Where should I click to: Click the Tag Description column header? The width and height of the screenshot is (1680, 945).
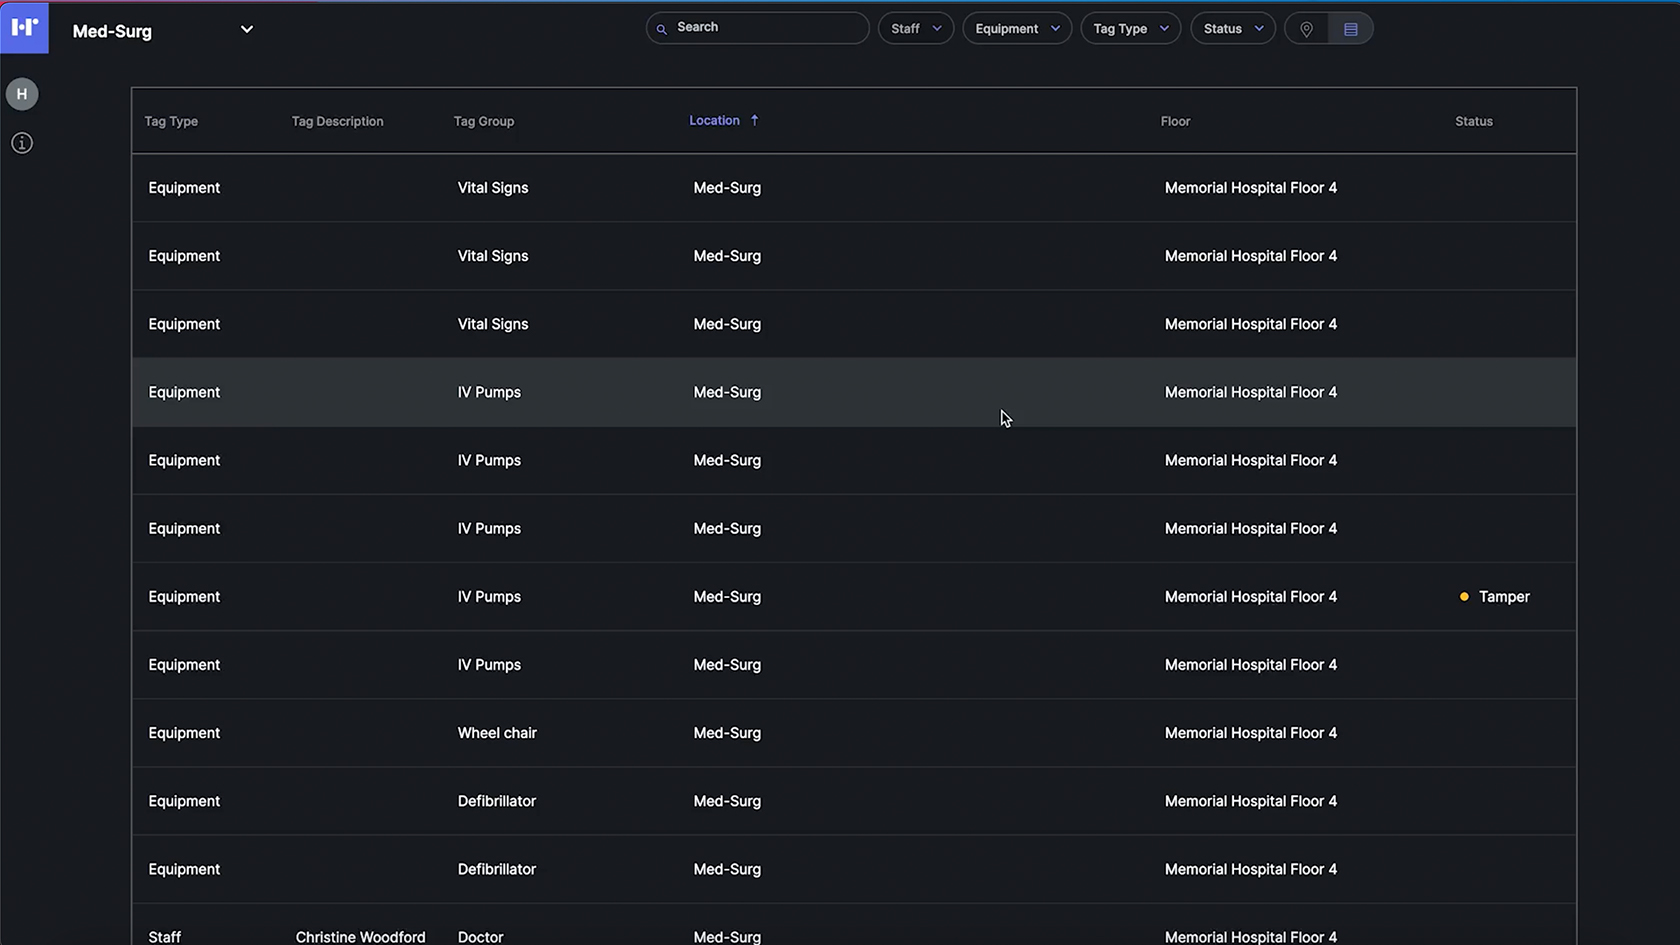click(337, 121)
